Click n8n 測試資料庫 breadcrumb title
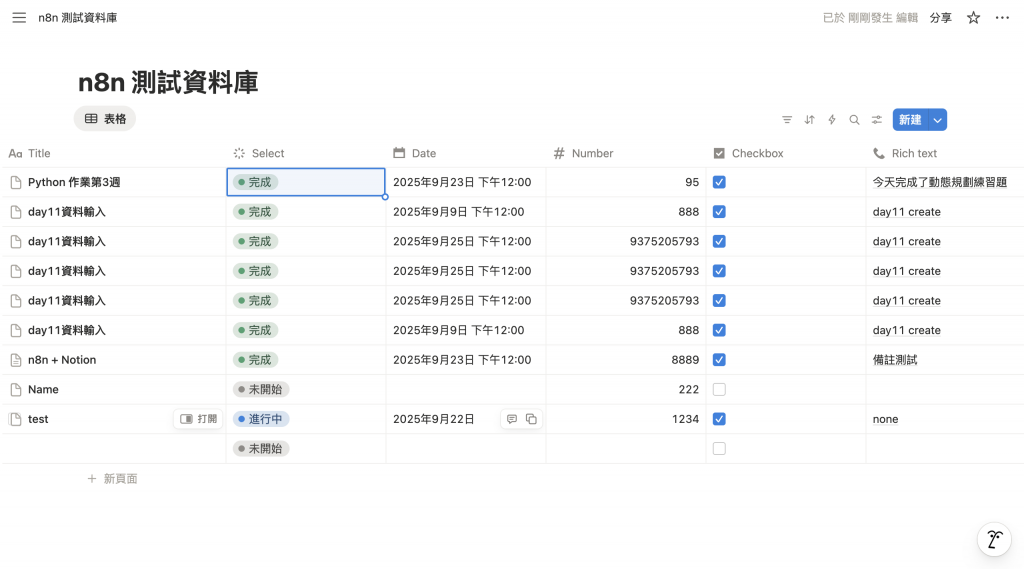The width and height of the screenshot is (1024, 569). pos(77,18)
